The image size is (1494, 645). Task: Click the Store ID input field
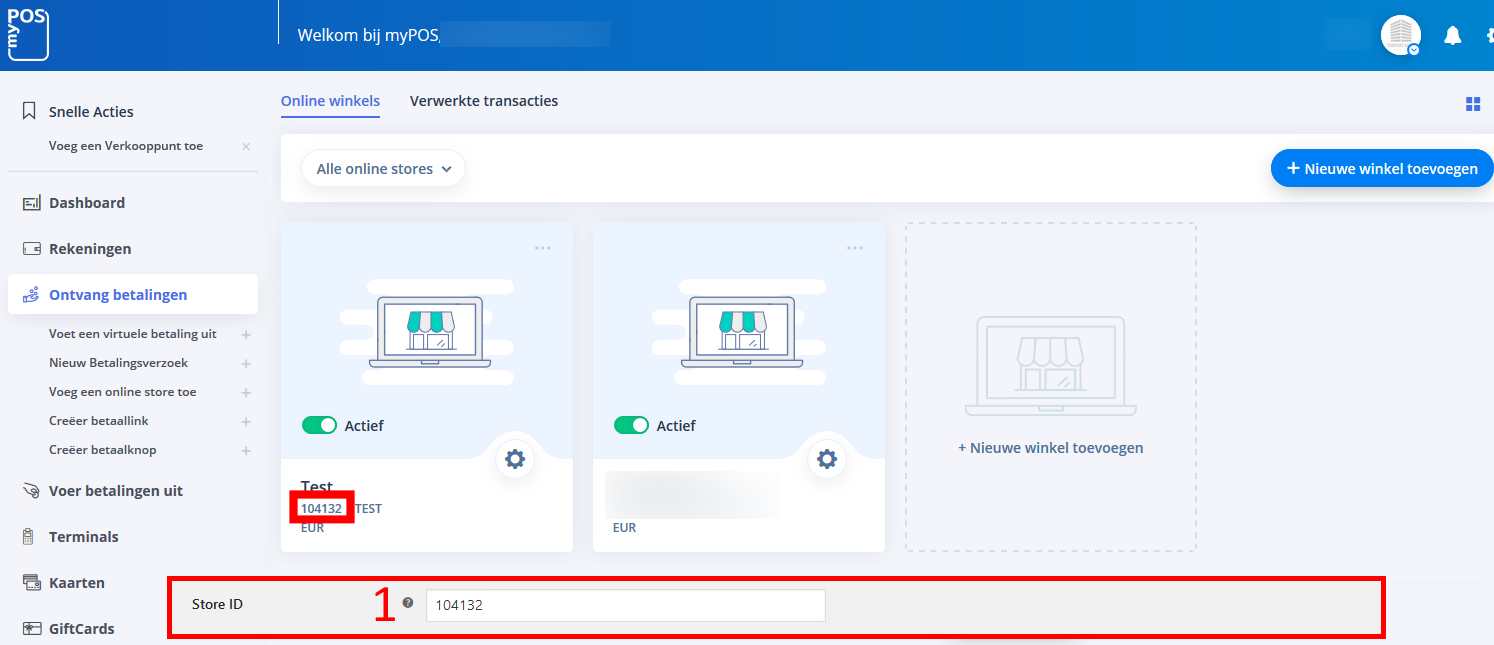click(x=625, y=606)
